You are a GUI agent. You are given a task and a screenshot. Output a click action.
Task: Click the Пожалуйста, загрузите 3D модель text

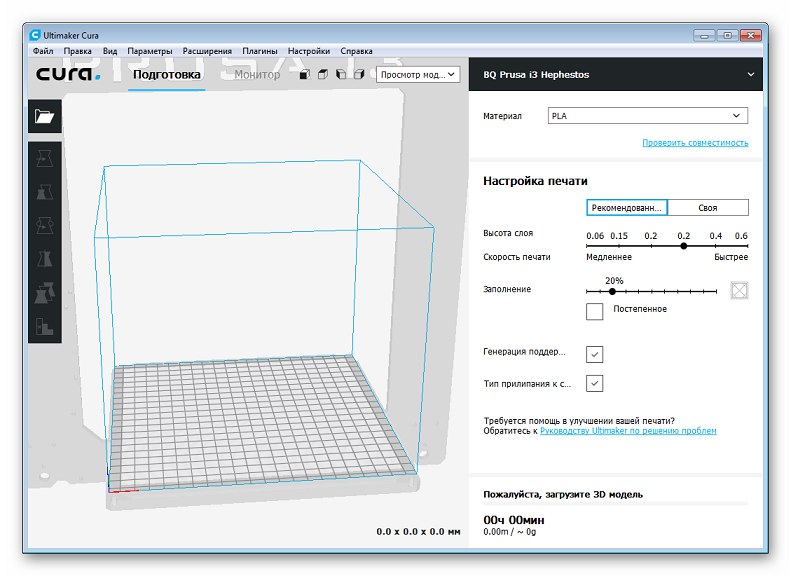coord(563,494)
